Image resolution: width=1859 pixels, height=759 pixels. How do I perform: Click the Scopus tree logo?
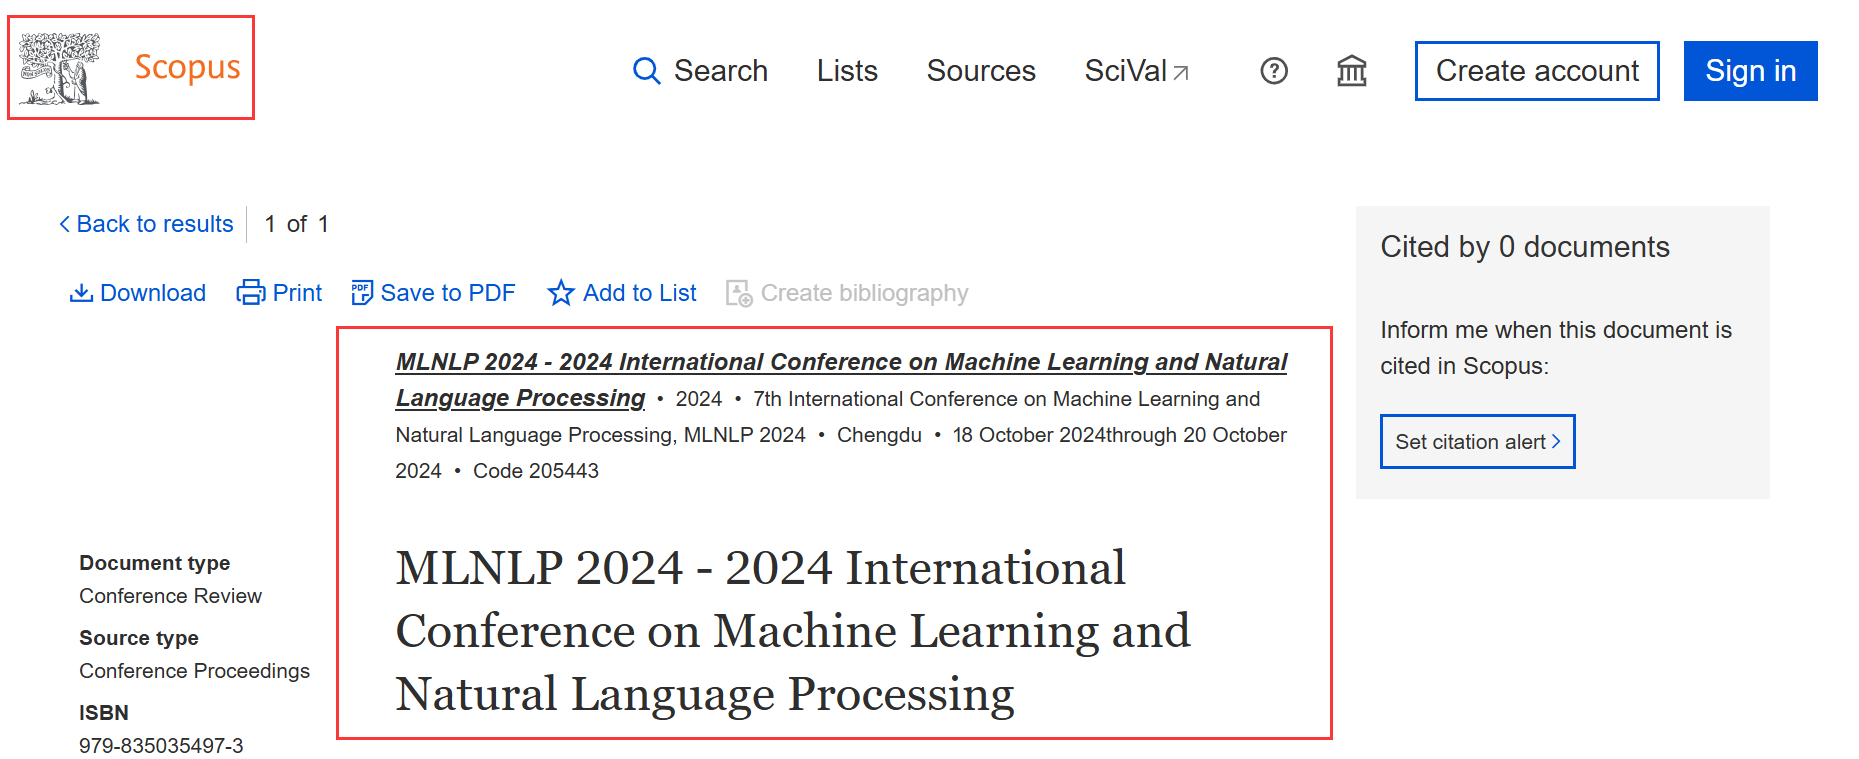(60, 68)
